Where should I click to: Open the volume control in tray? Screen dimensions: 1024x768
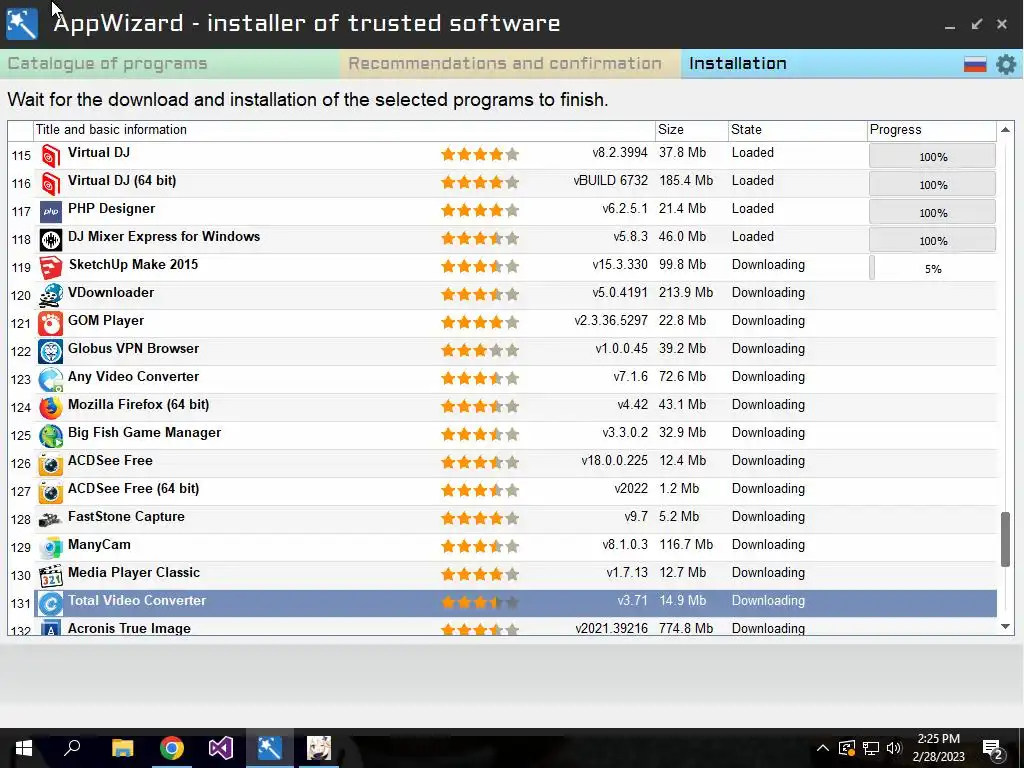(894, 748)
